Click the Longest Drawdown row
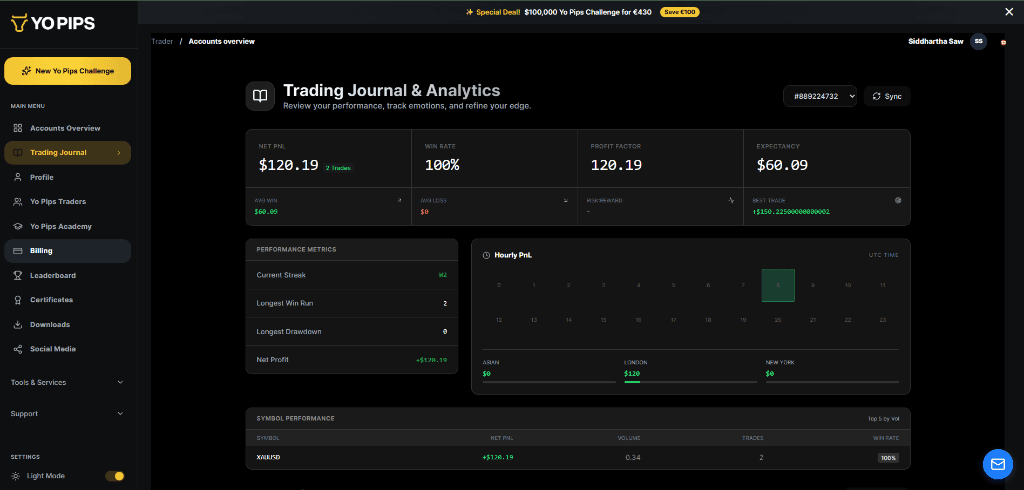 pos(352,331)
